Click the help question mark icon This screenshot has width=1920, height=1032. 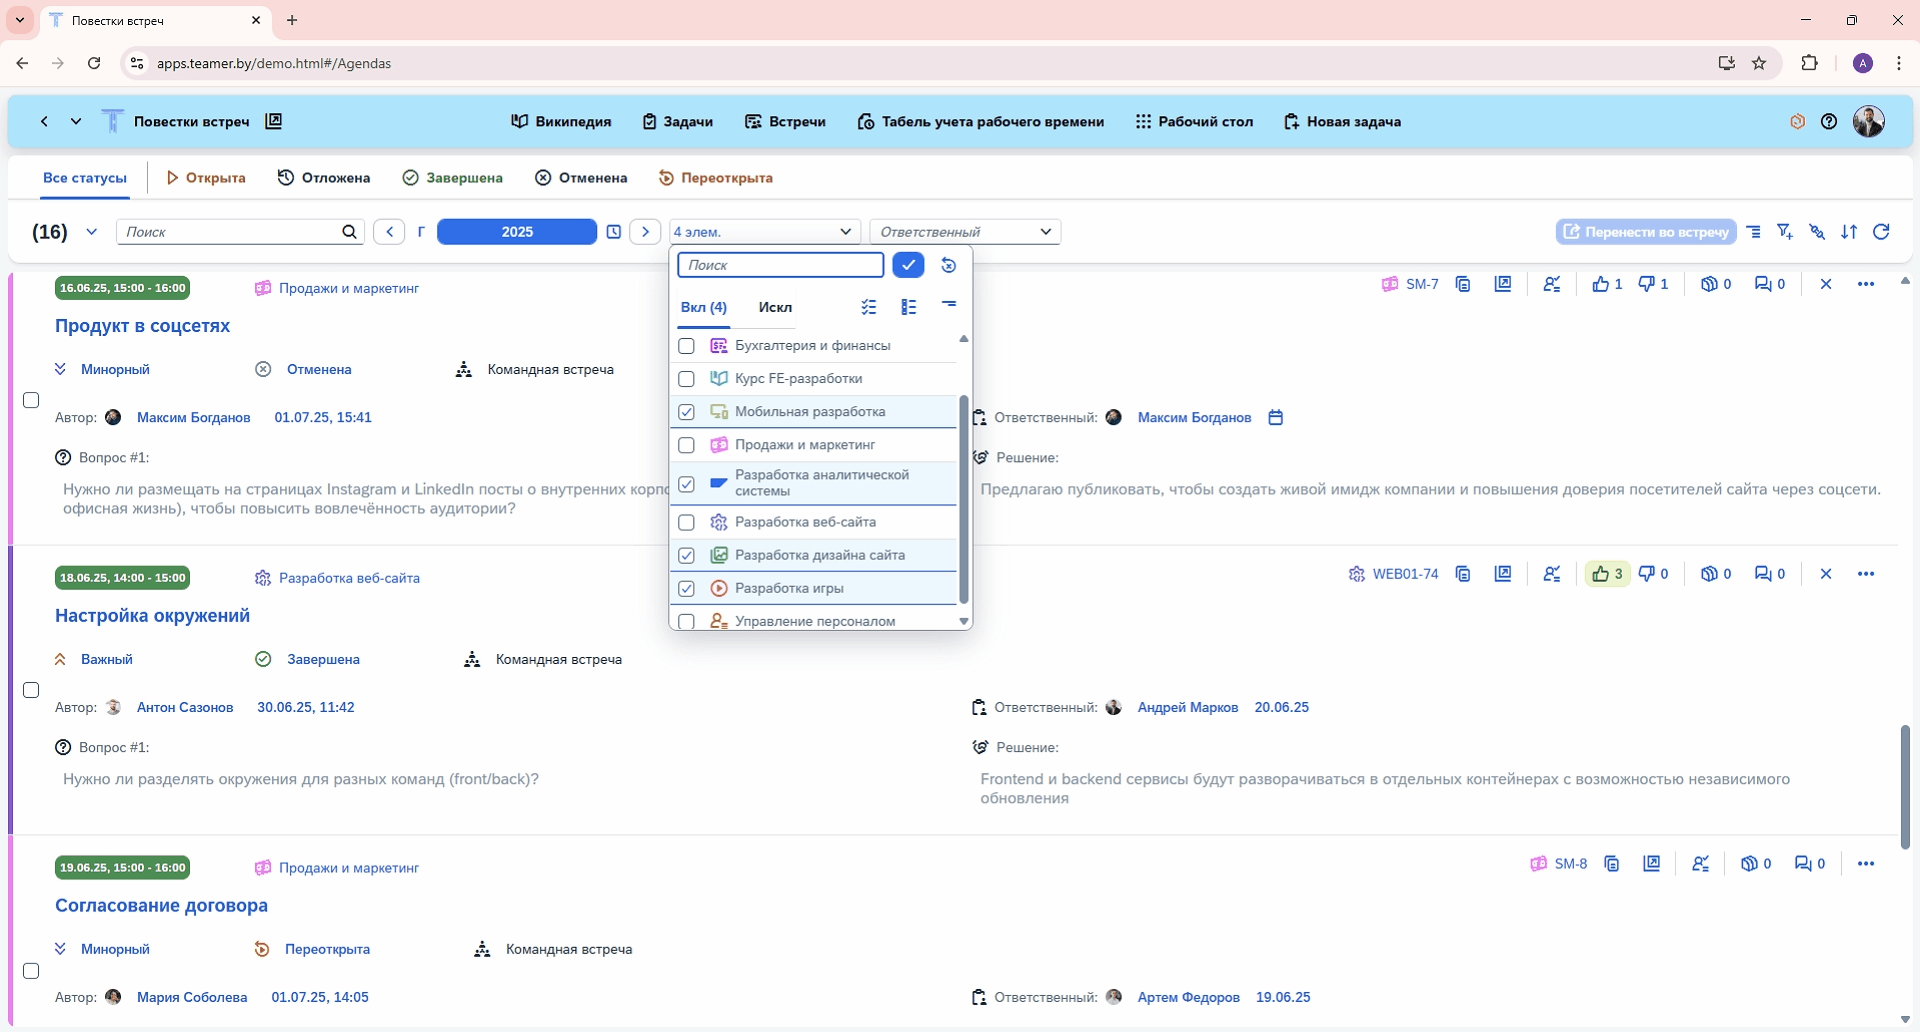[1829, 122]
